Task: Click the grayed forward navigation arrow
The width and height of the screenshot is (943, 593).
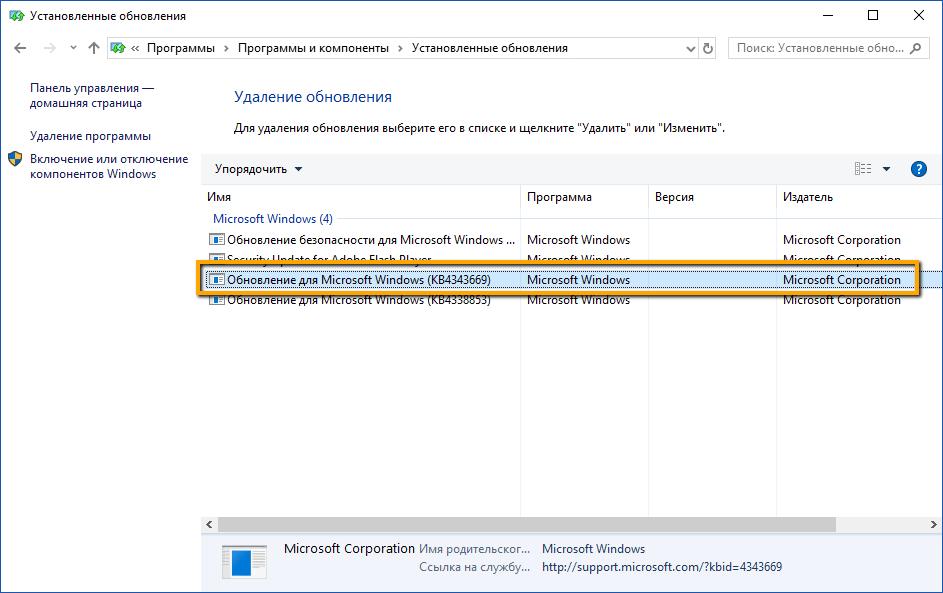Action: 48,47
